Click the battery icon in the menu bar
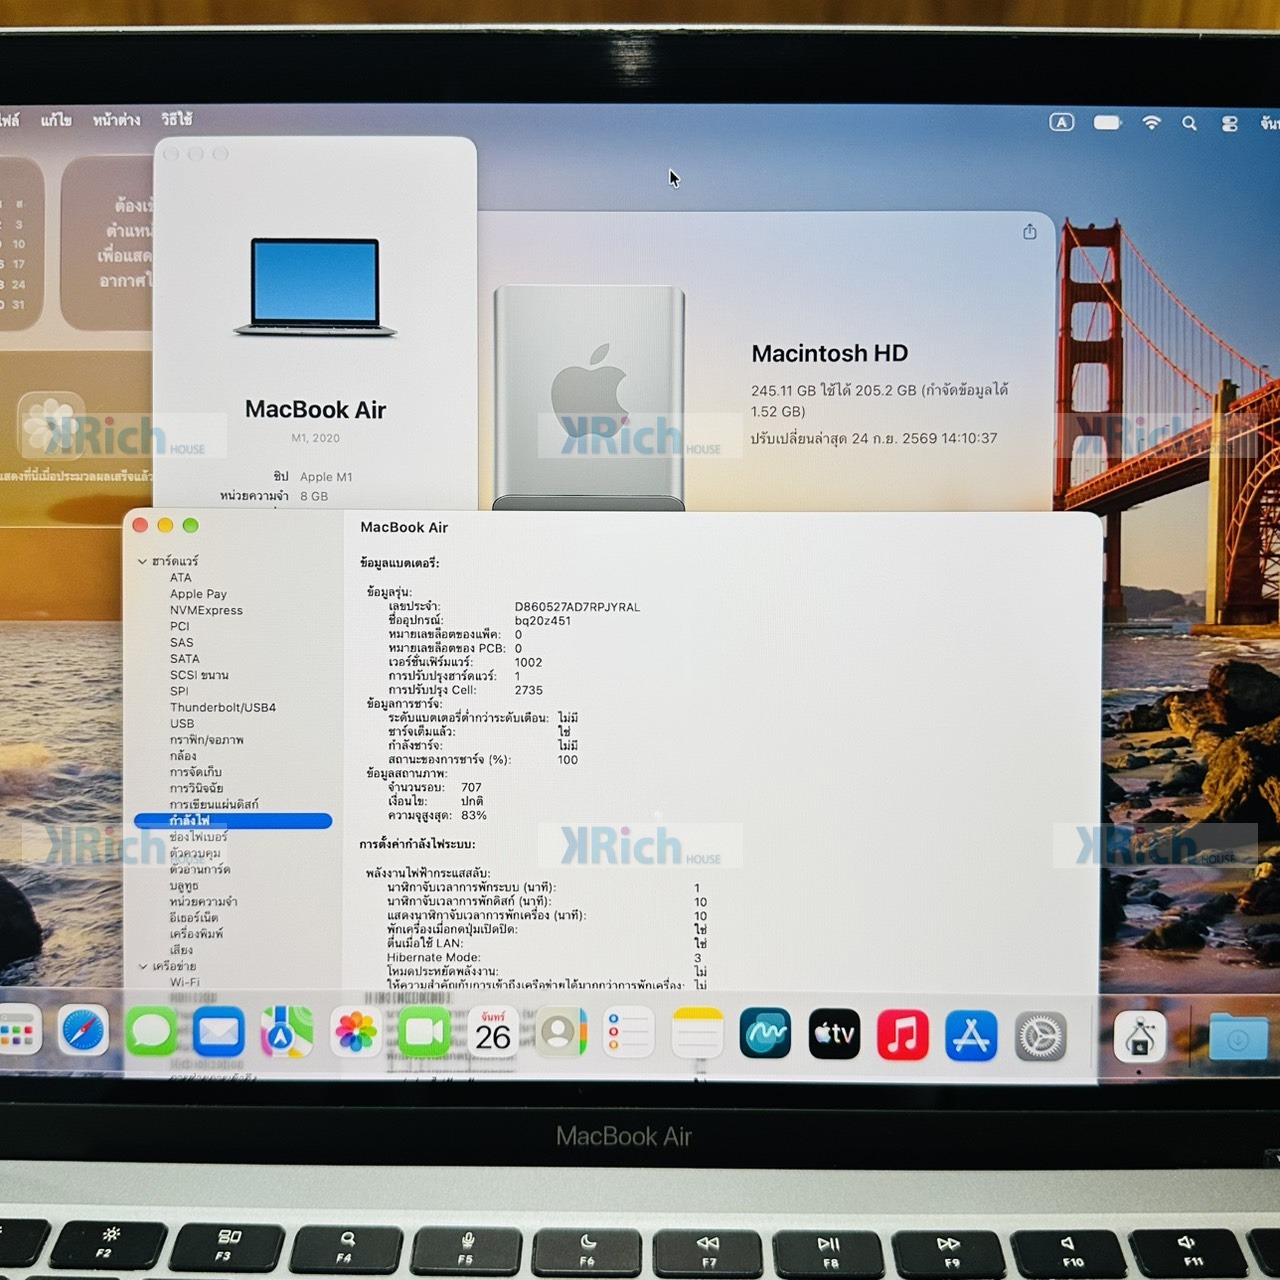 [1107, 122]
